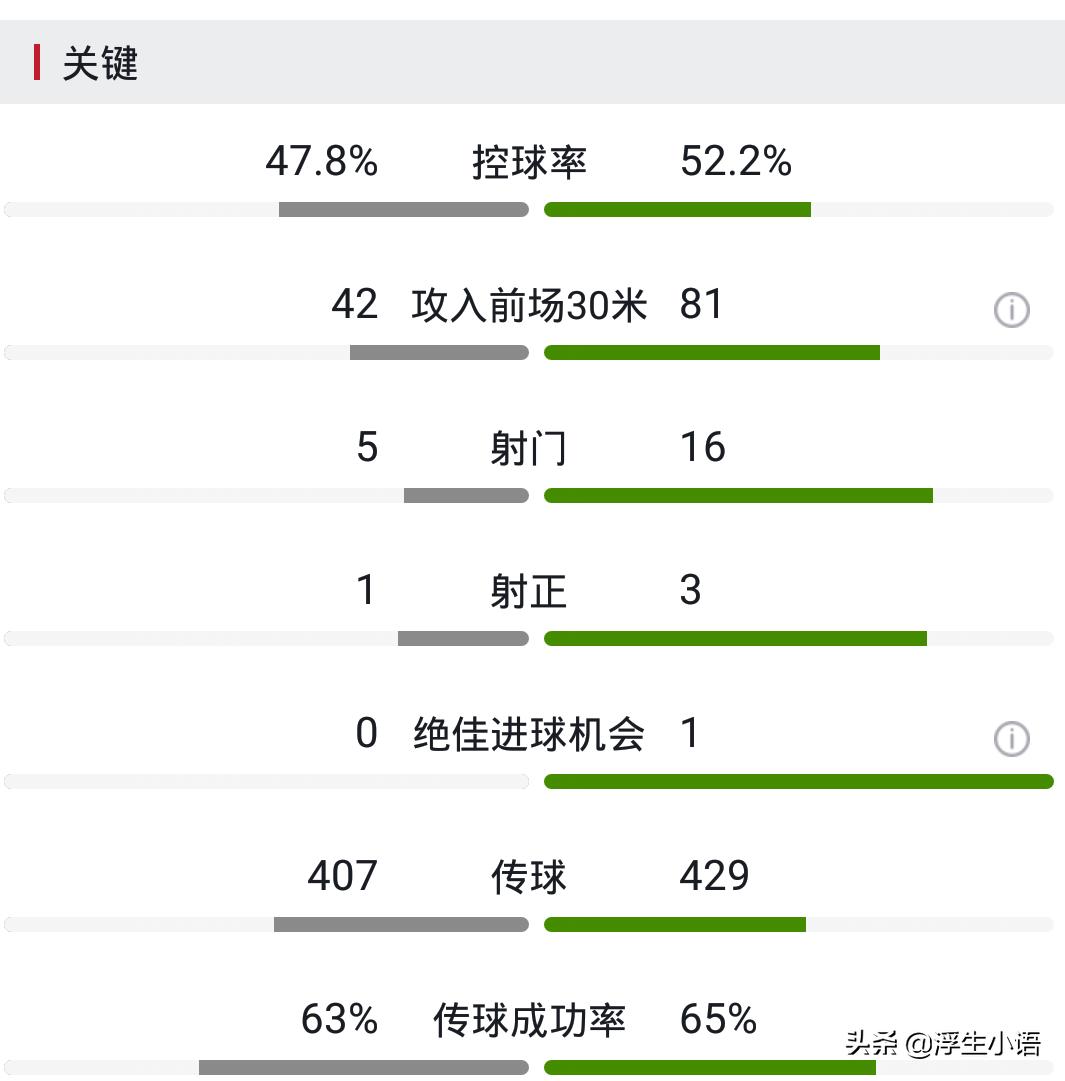Select the red bar marker beside 关键 heading

[38, 64]
